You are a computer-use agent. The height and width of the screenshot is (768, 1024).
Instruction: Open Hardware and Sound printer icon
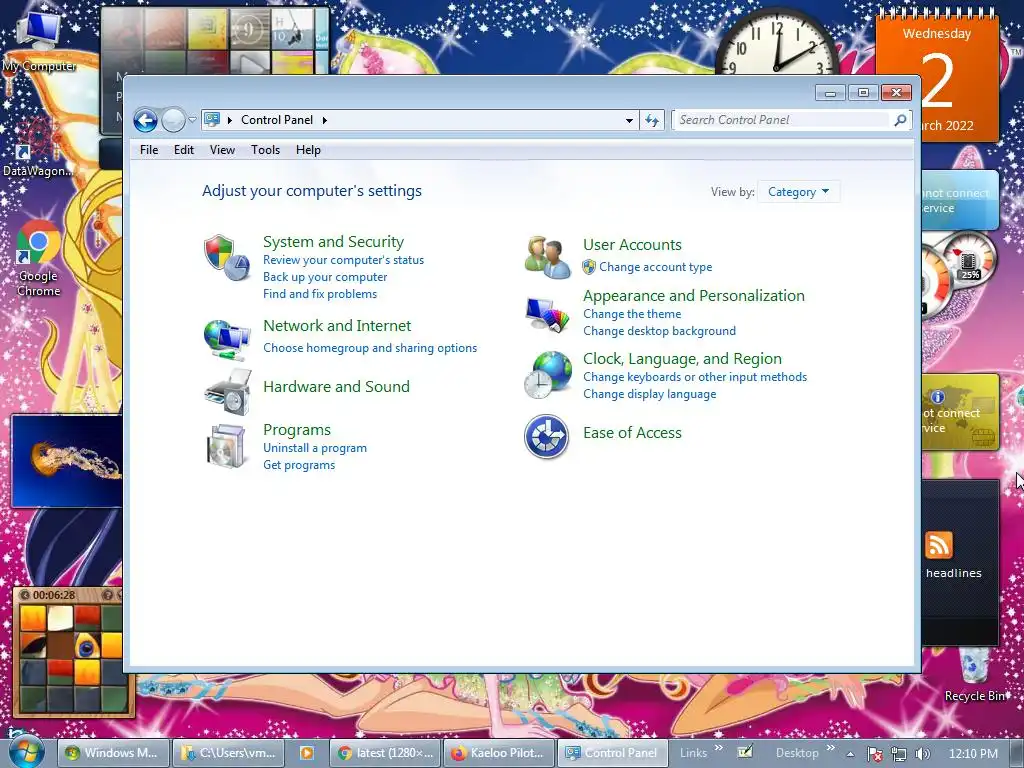(228, 392)
